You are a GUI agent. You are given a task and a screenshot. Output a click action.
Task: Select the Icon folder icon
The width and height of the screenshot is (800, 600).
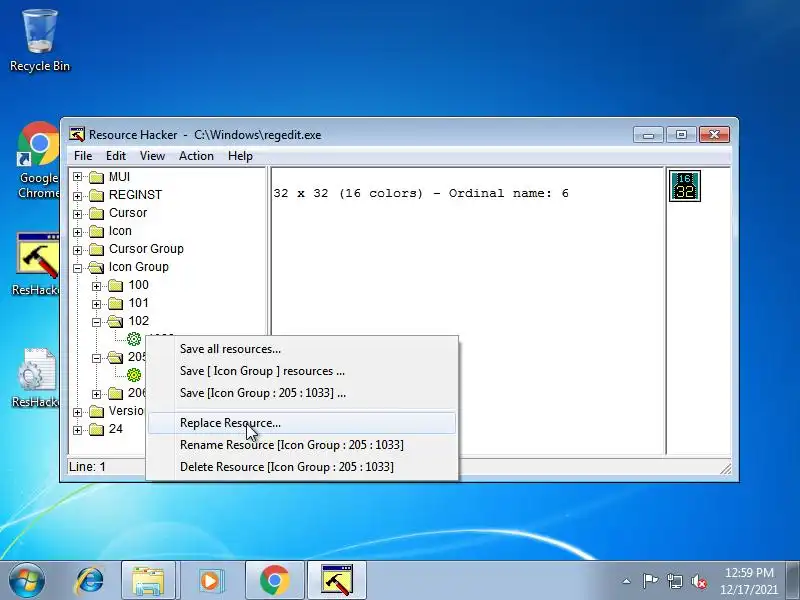pos(96,231)
